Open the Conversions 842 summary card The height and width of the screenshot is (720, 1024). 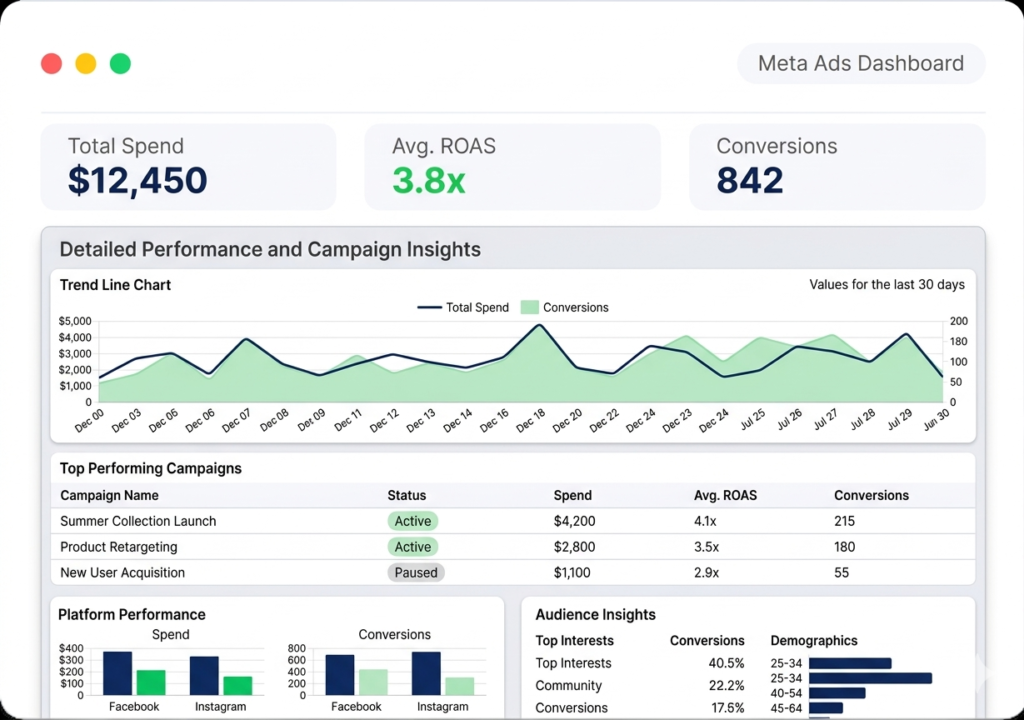point(837,167)
